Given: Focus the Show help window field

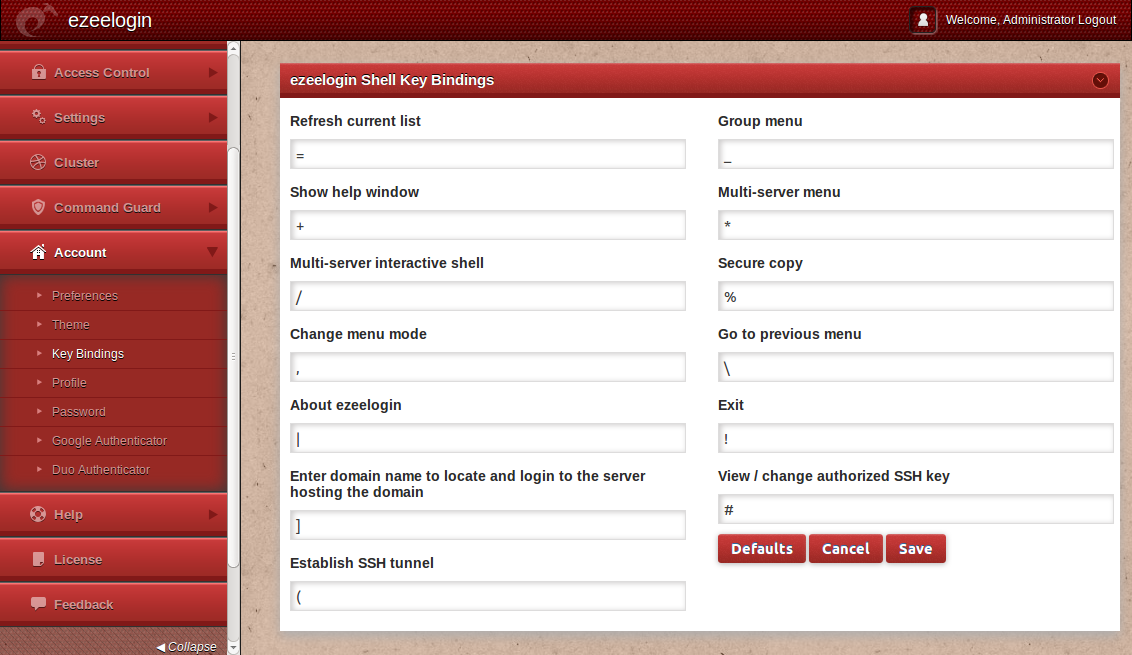Looking at the screenshot, I should 488,225.
